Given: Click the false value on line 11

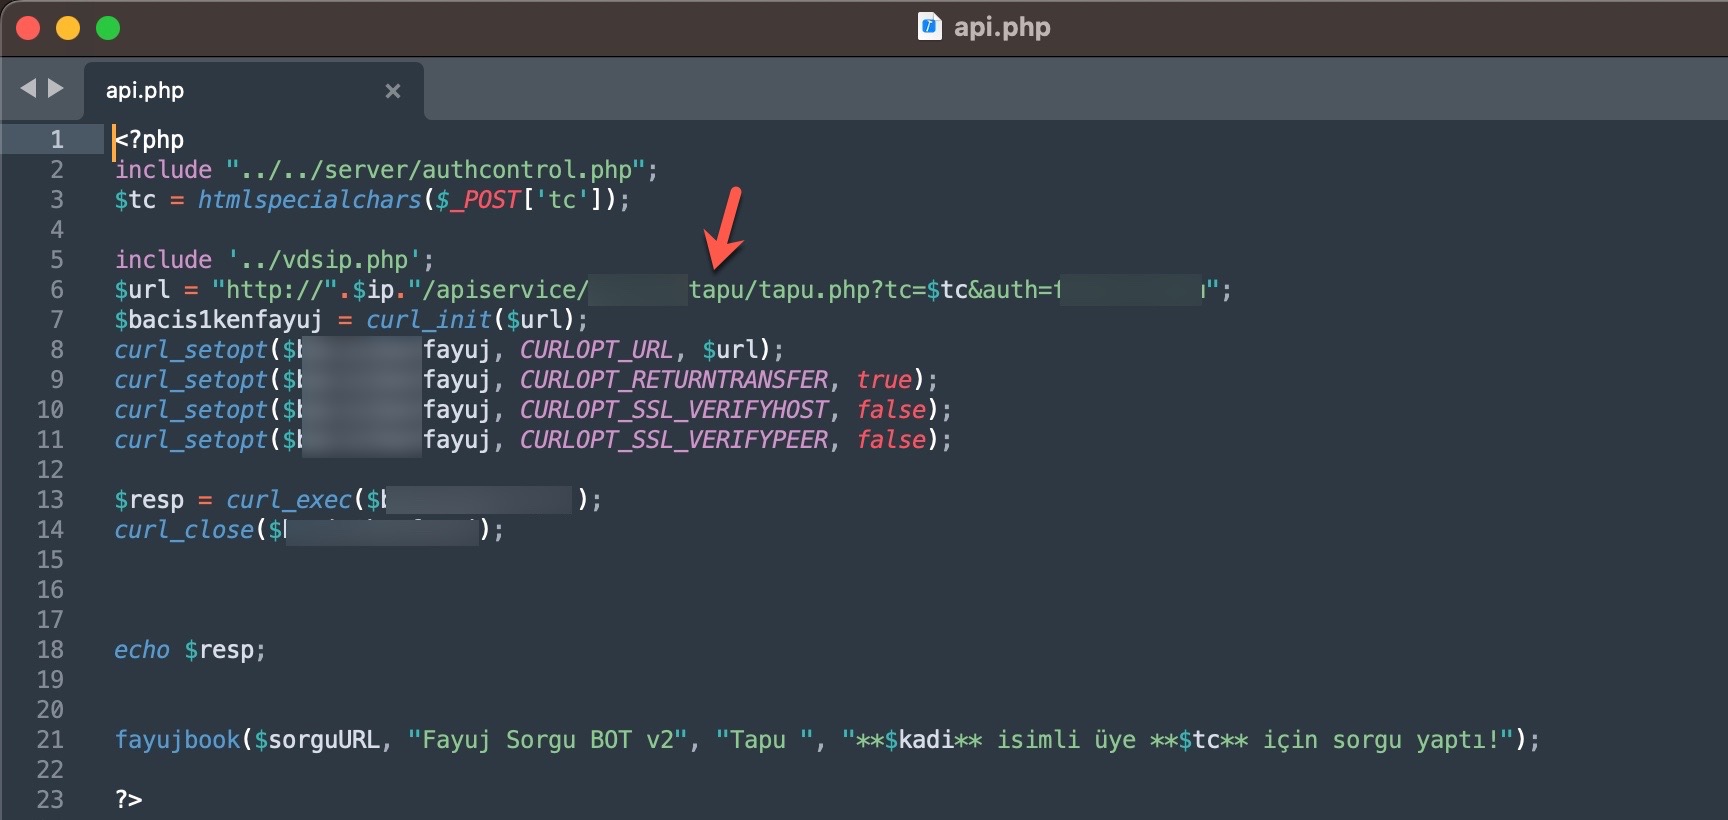Looking at the screenshot, I should click(892, 439).
